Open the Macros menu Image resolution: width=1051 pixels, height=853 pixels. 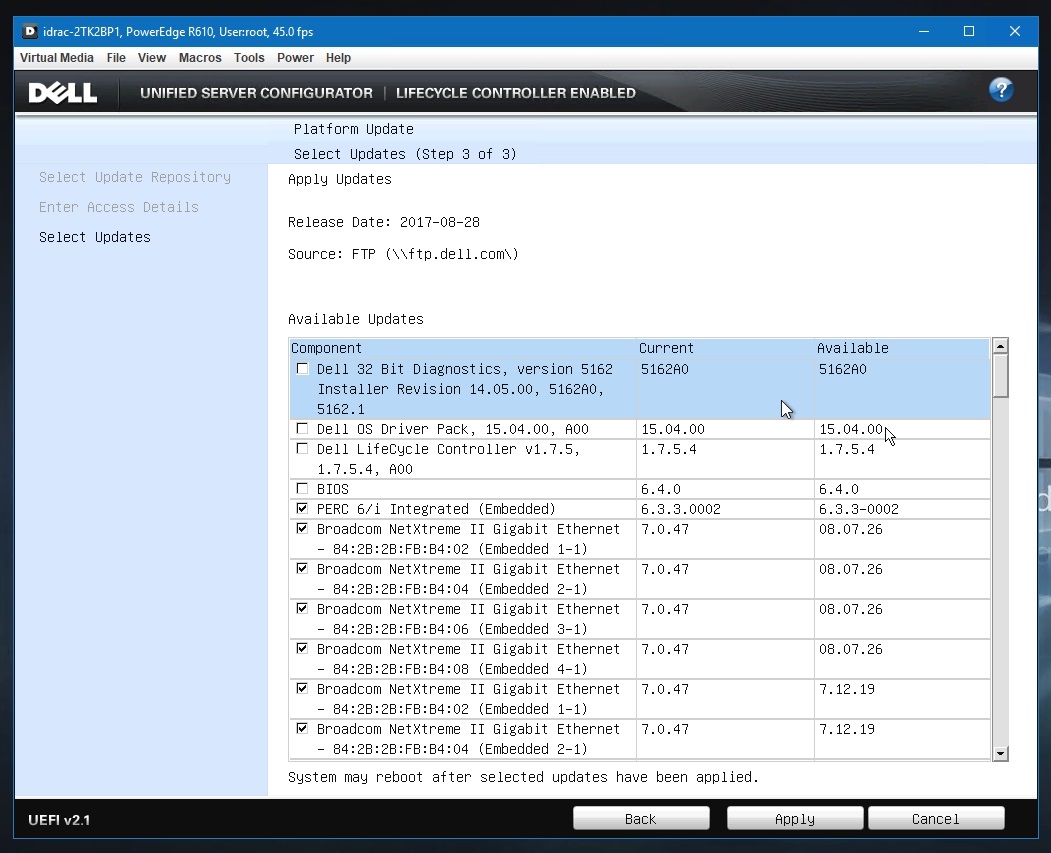pyautogui.click(x=200, y=58)
